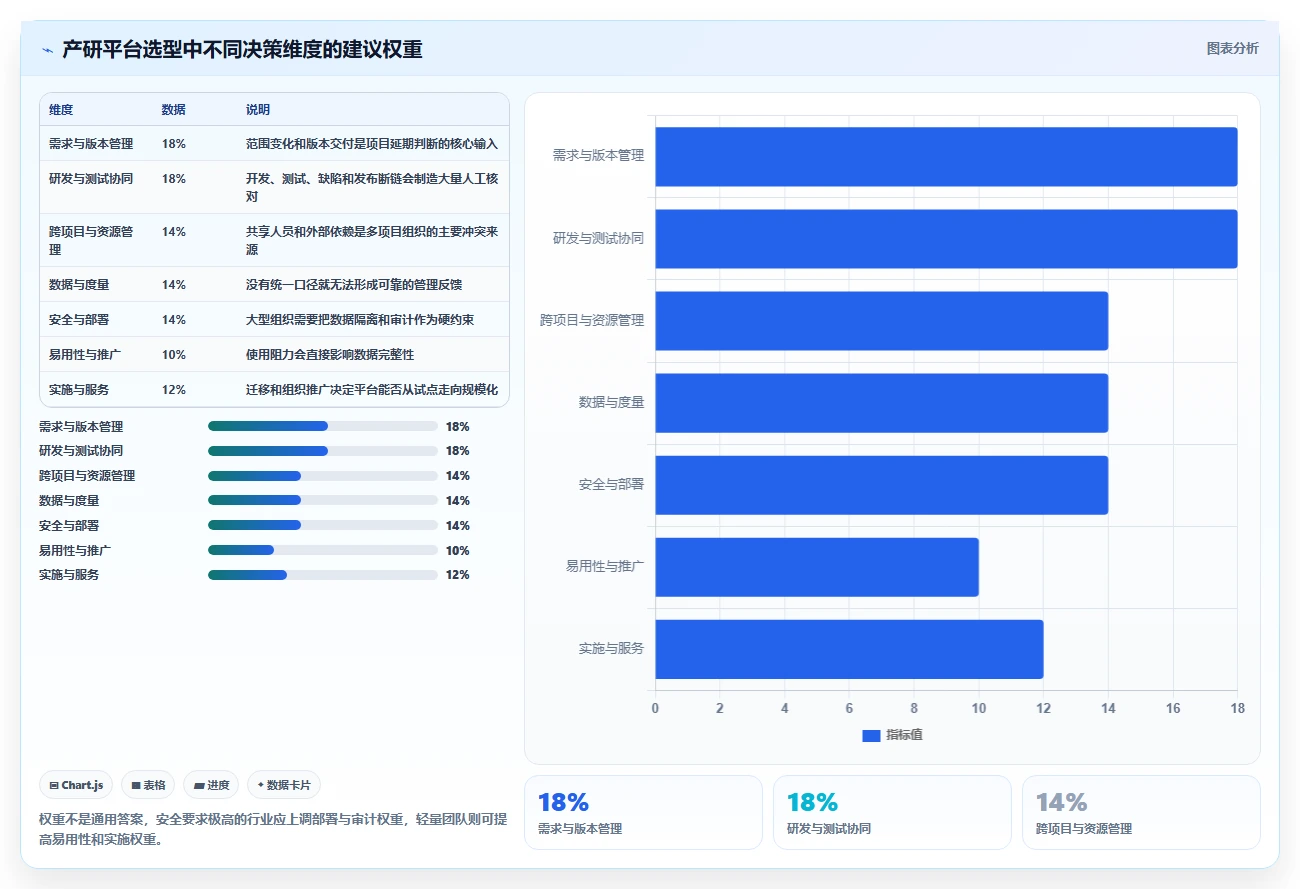This screenshot has width=1300, height=889.
Task: Click the Chart.js tag chip
Action: click(77, 785)
